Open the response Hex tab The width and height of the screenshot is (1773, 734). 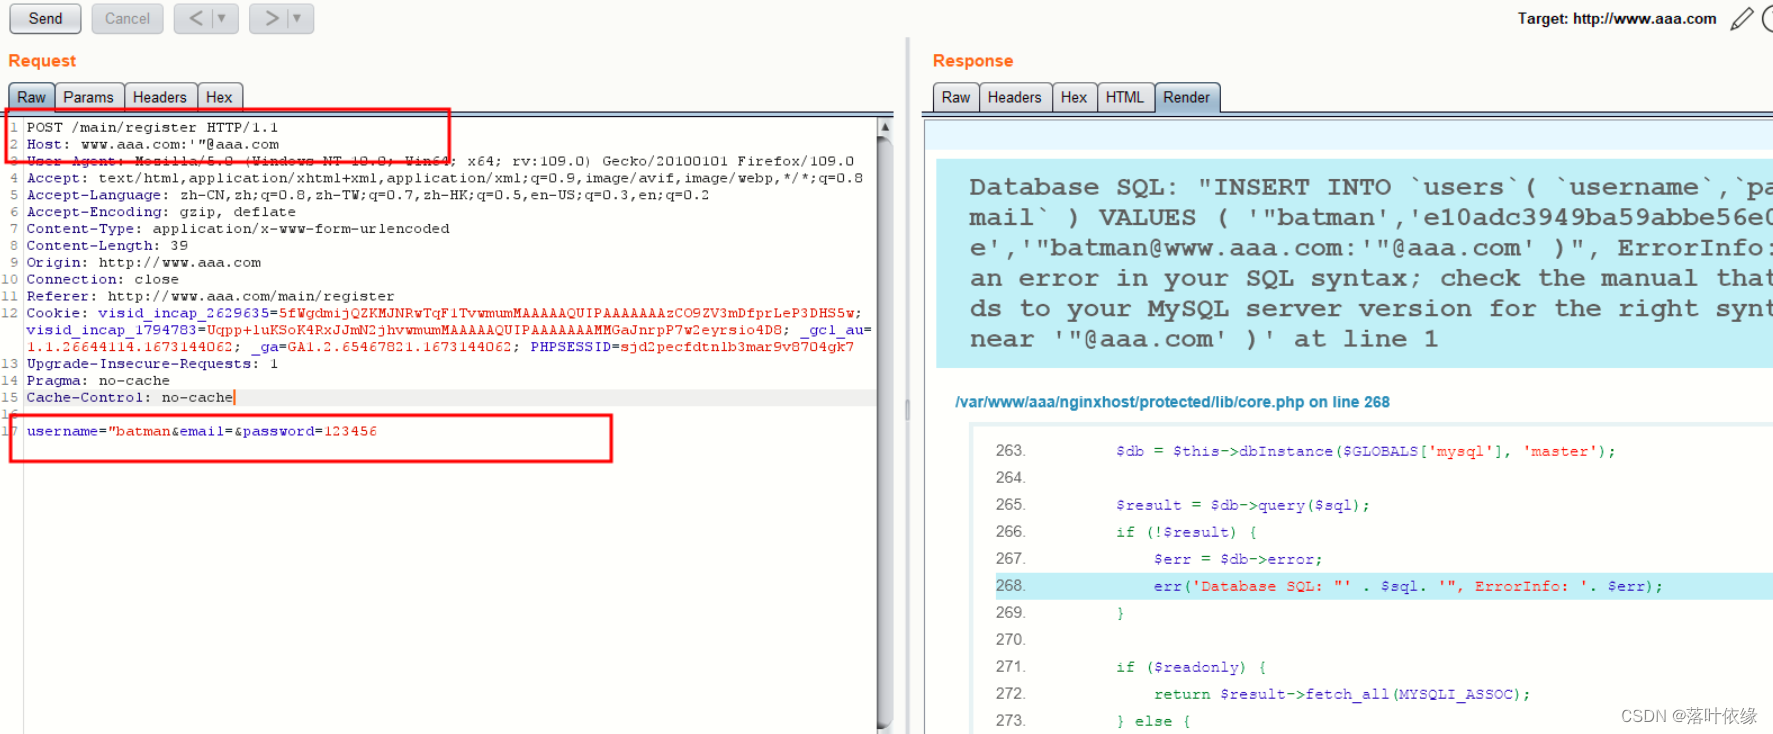(x=1074, y=97)
